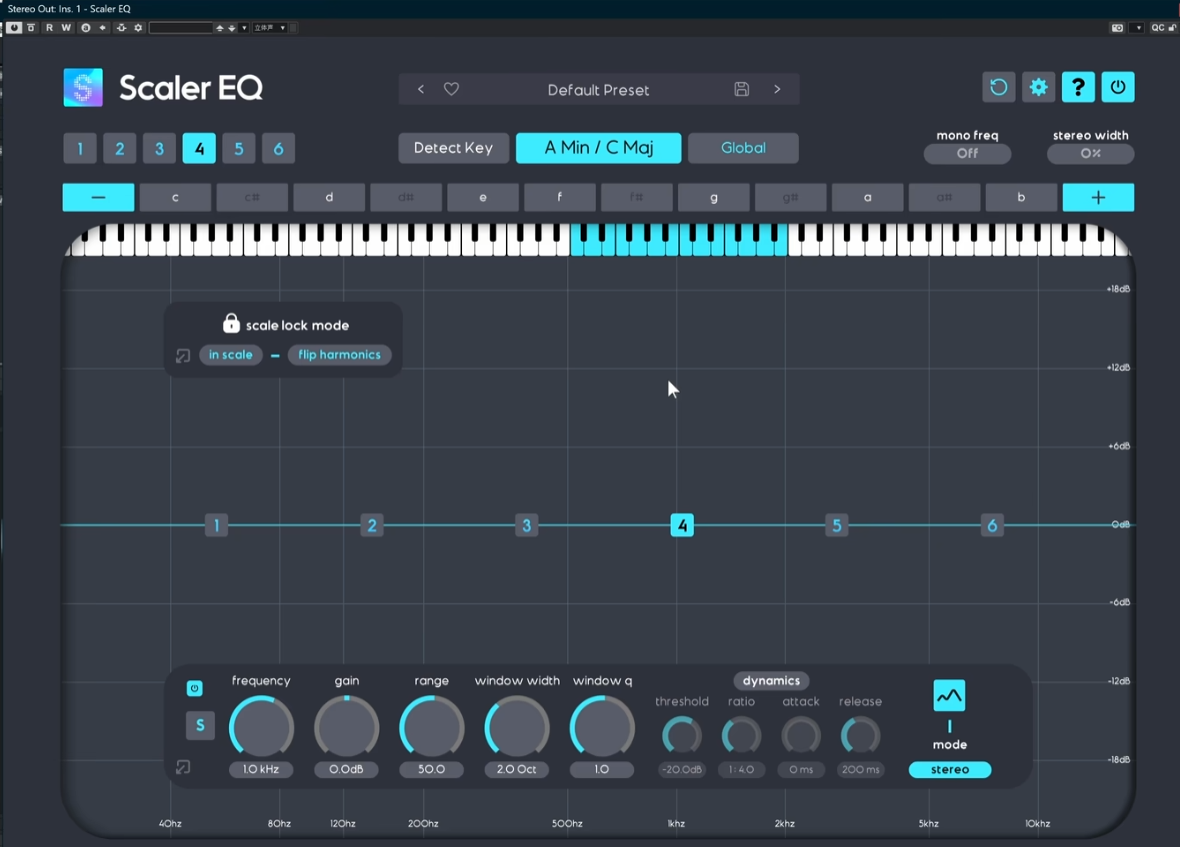Open mono freq Off value selector

(967, 153)
